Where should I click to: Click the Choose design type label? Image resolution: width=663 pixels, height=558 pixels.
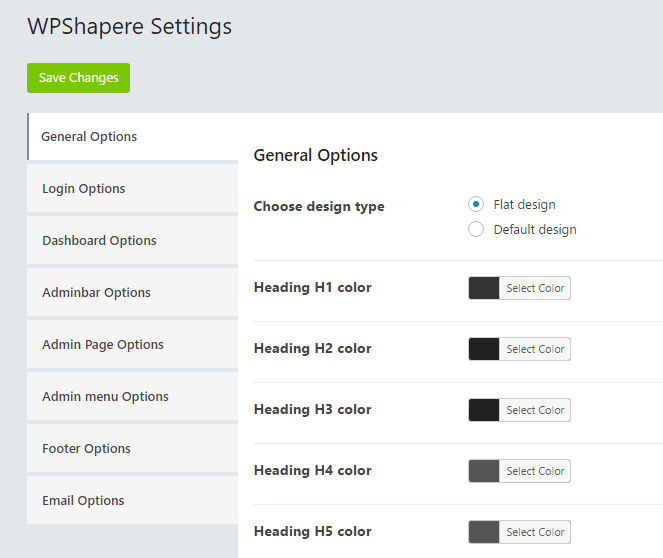click(x=319, y=207)
